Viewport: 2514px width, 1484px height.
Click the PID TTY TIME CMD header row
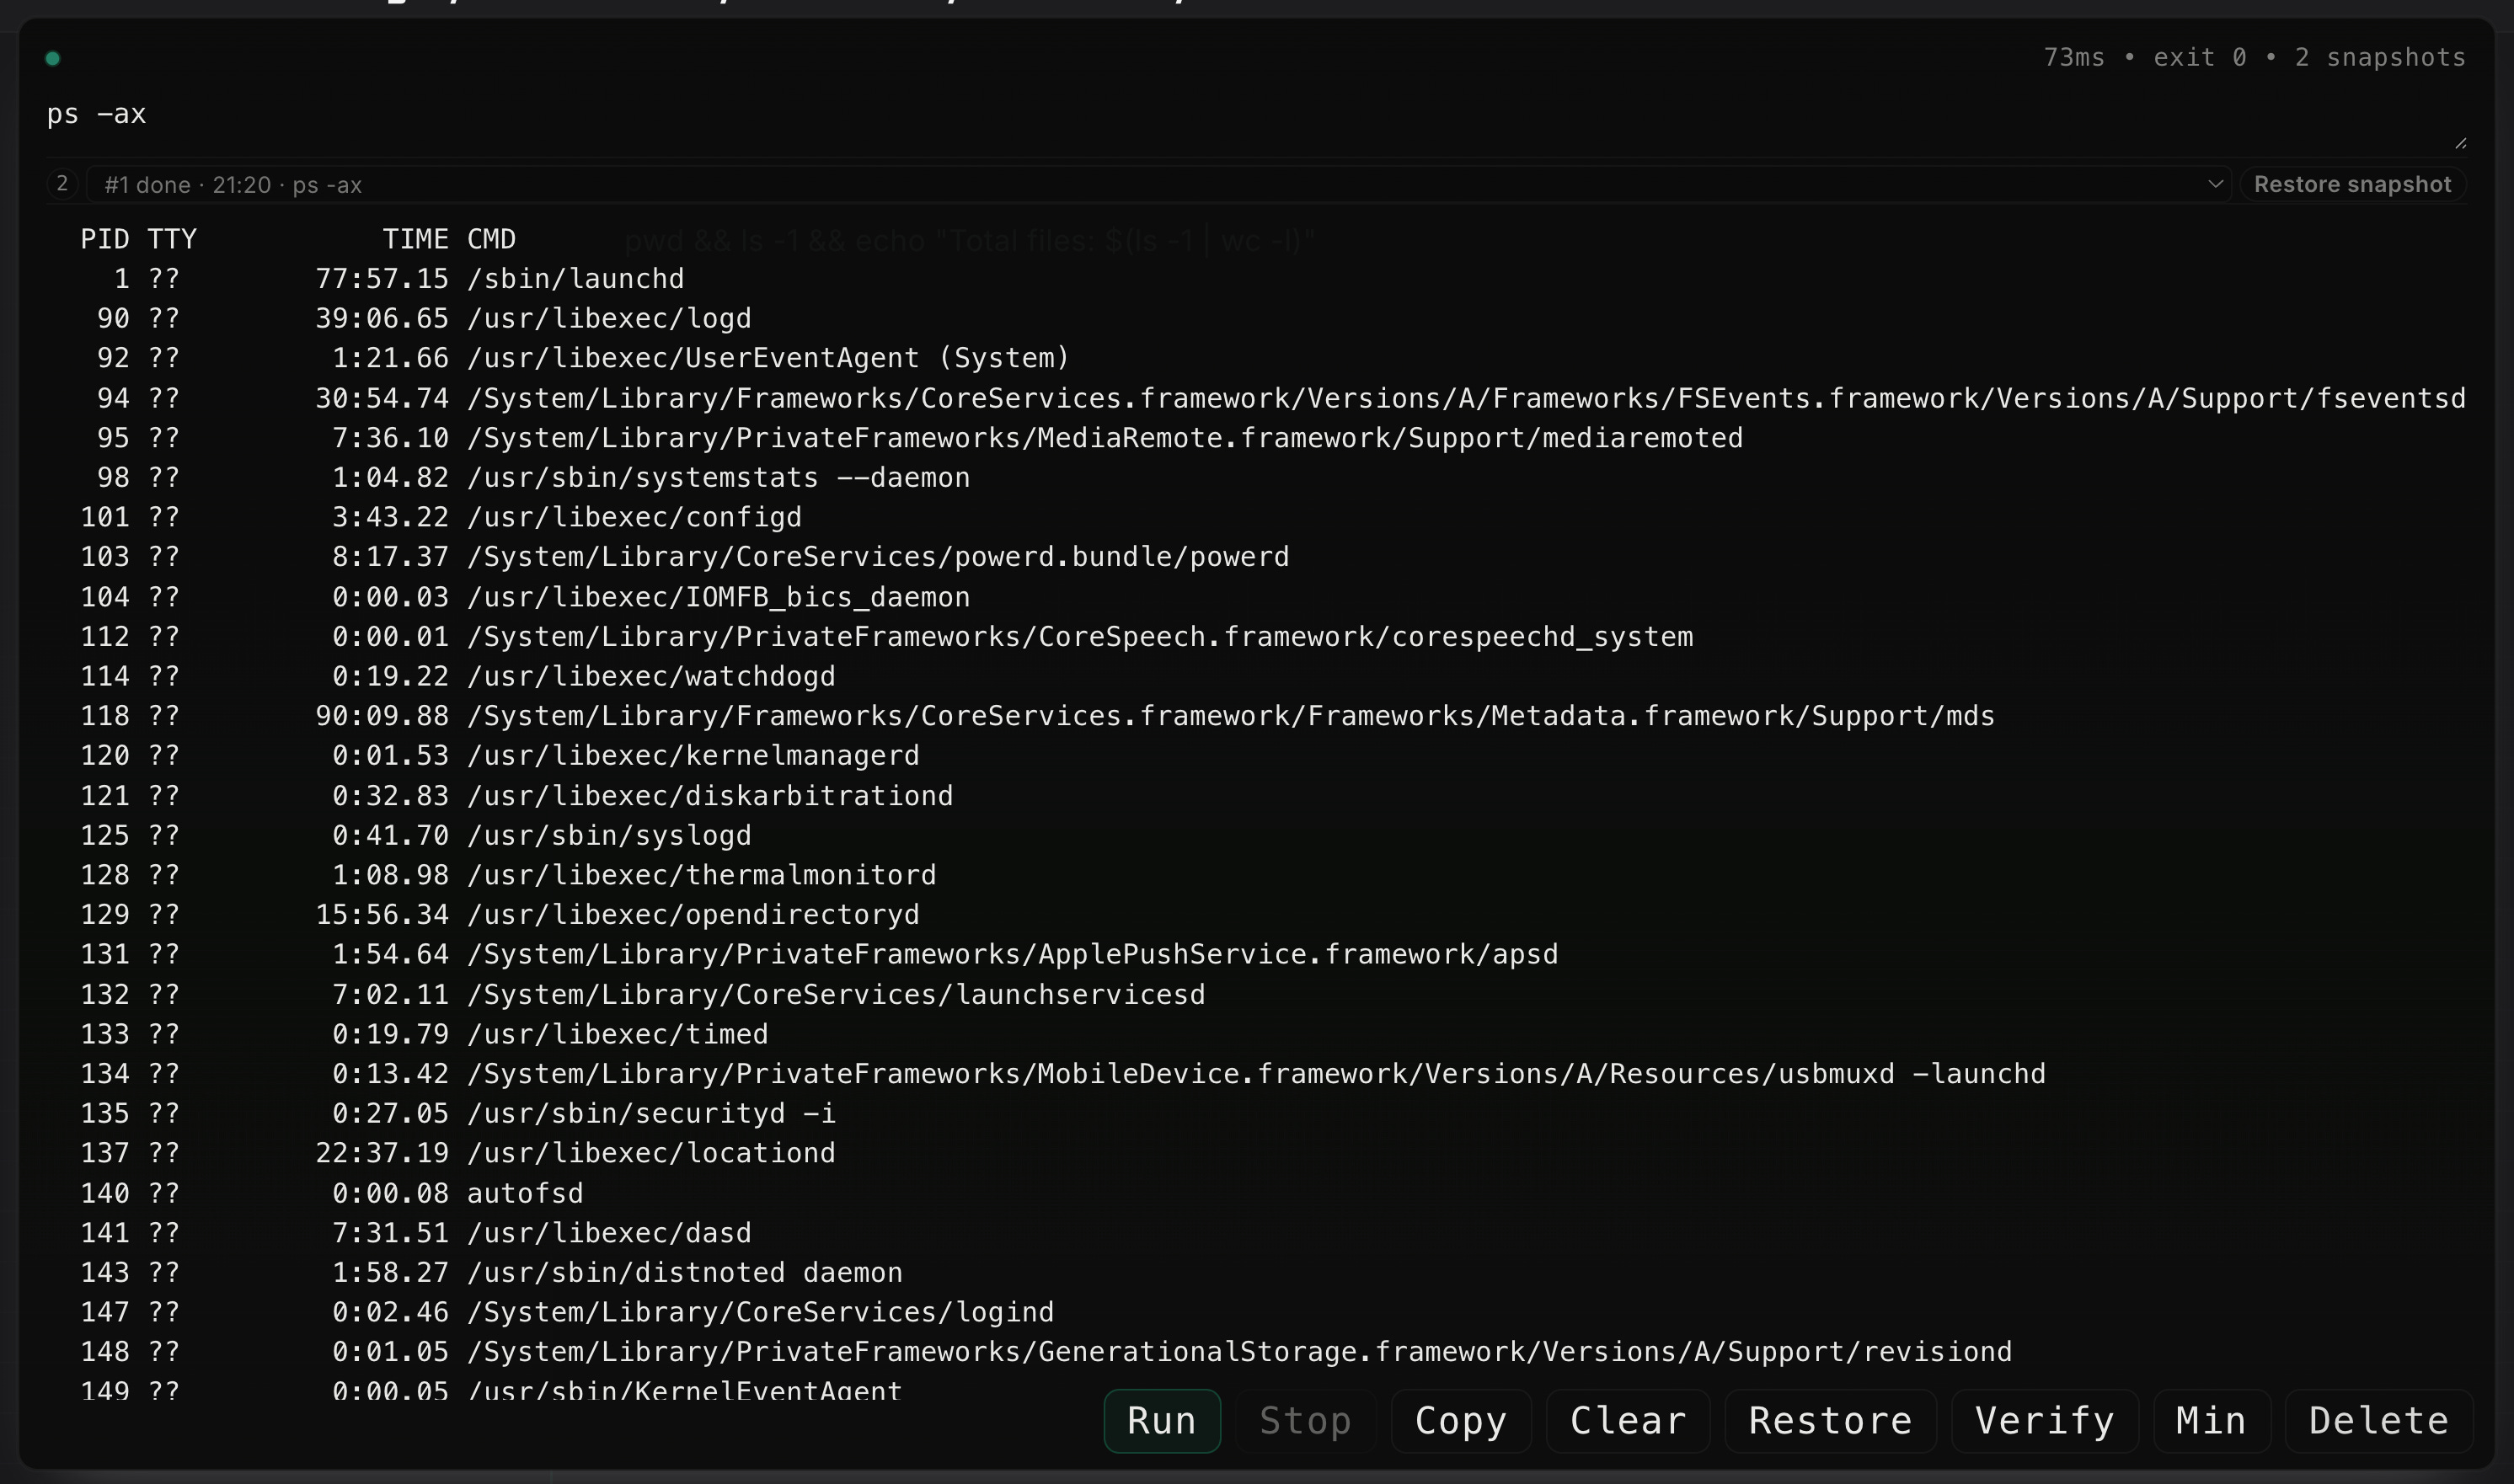click(x=298, y=240)
